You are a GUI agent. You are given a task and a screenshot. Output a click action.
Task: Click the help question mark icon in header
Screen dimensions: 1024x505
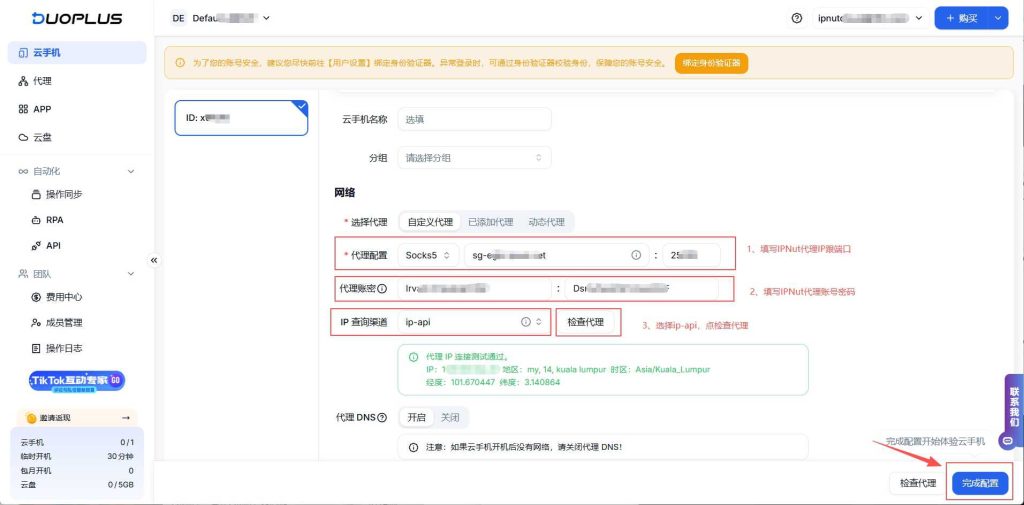coord(797,18)
